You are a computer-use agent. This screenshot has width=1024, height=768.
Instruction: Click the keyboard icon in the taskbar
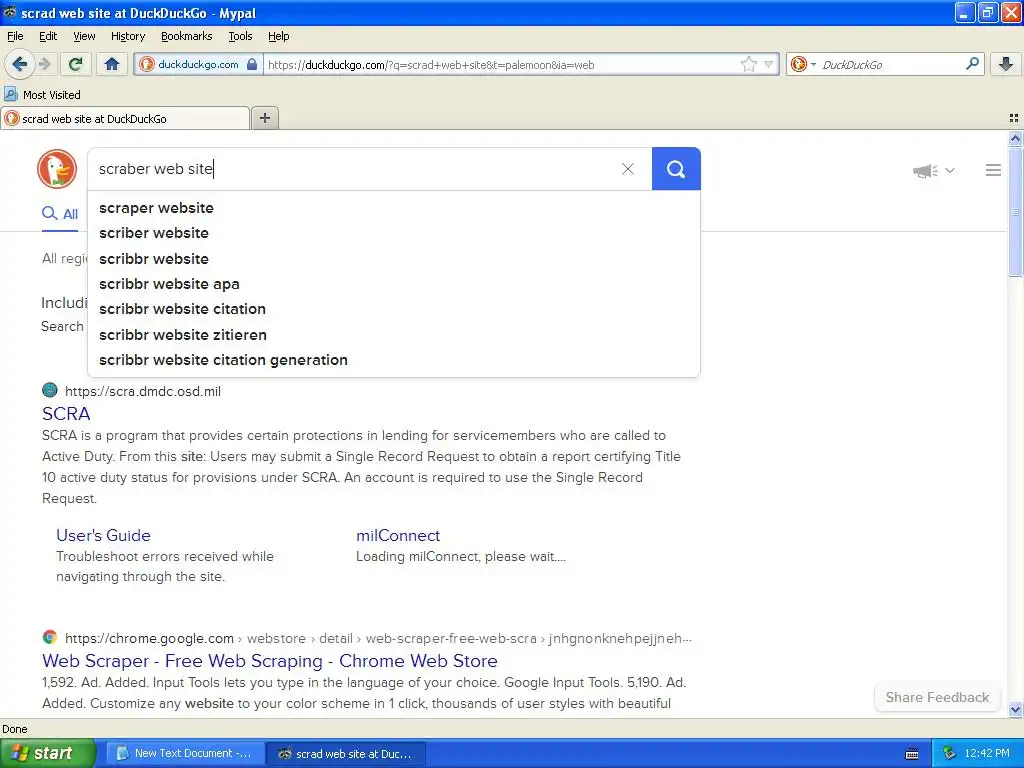tap(912, 754)
